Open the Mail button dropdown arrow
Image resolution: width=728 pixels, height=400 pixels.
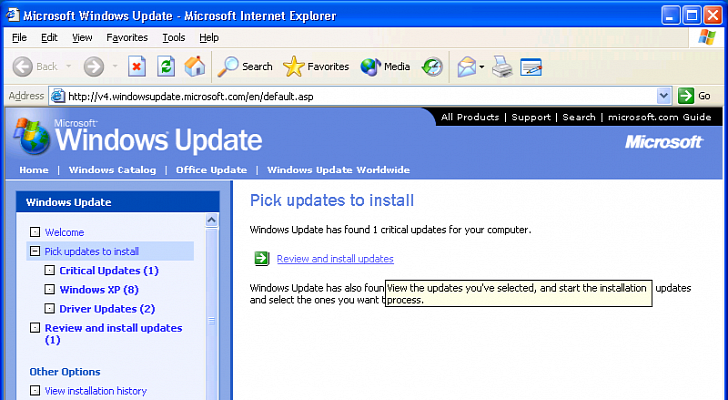pos(482,67)
